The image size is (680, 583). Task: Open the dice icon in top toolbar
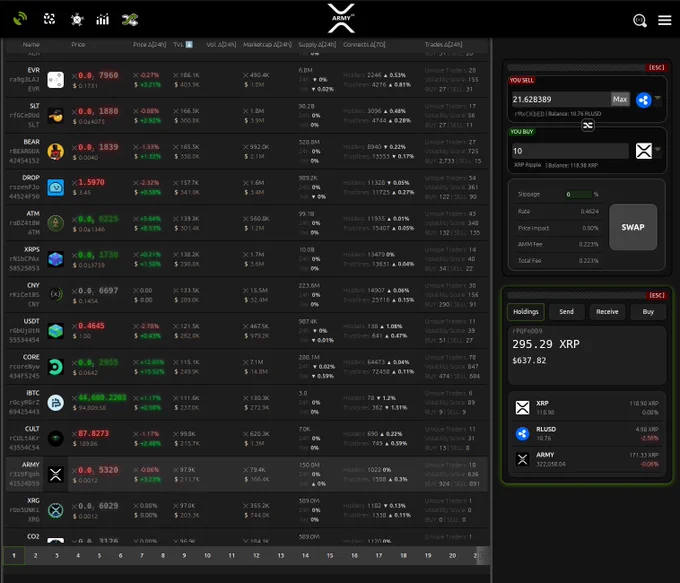(49, 19)
